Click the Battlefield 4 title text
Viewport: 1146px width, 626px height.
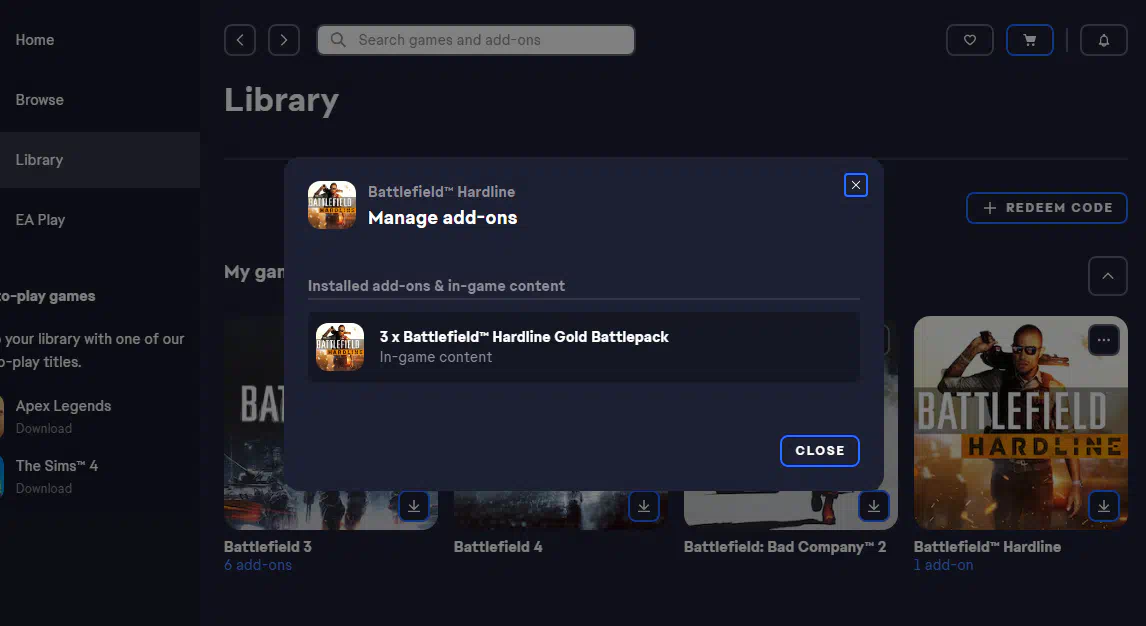[498, 546]
